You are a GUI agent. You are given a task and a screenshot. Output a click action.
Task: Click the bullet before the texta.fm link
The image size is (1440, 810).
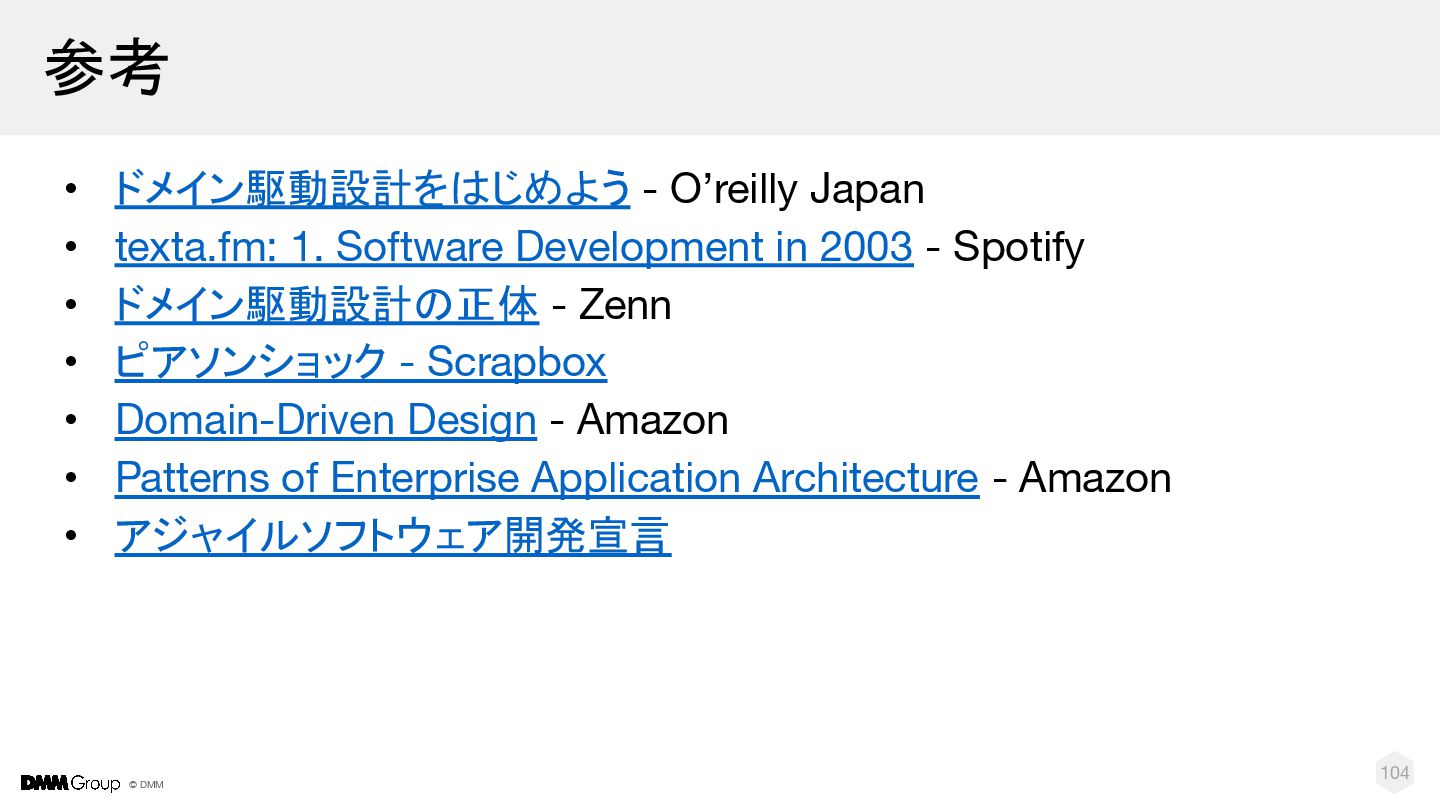point(70,247)
